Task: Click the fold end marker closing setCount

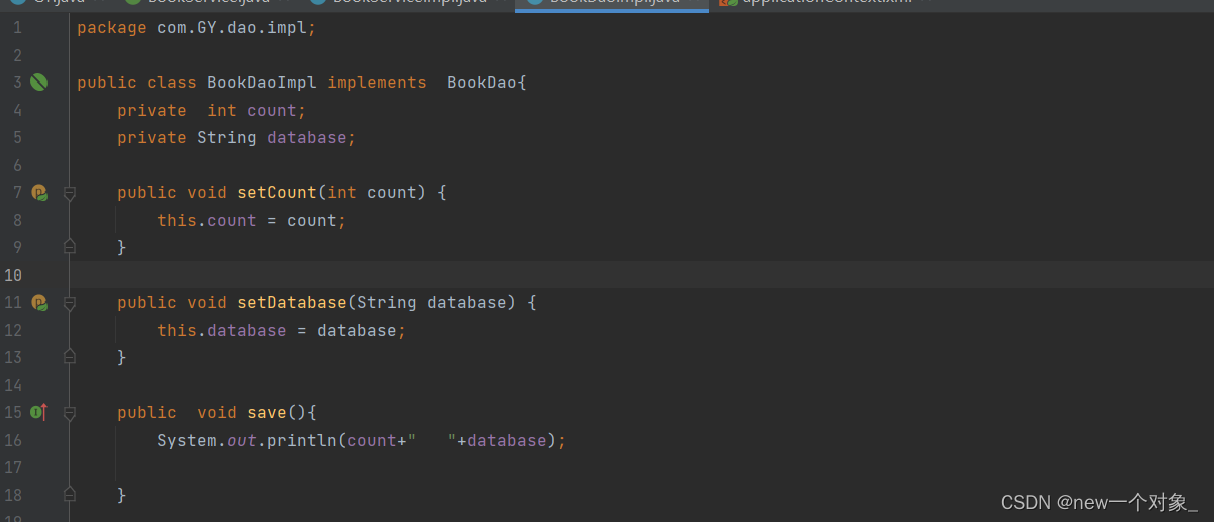Action: click(70, 246)
